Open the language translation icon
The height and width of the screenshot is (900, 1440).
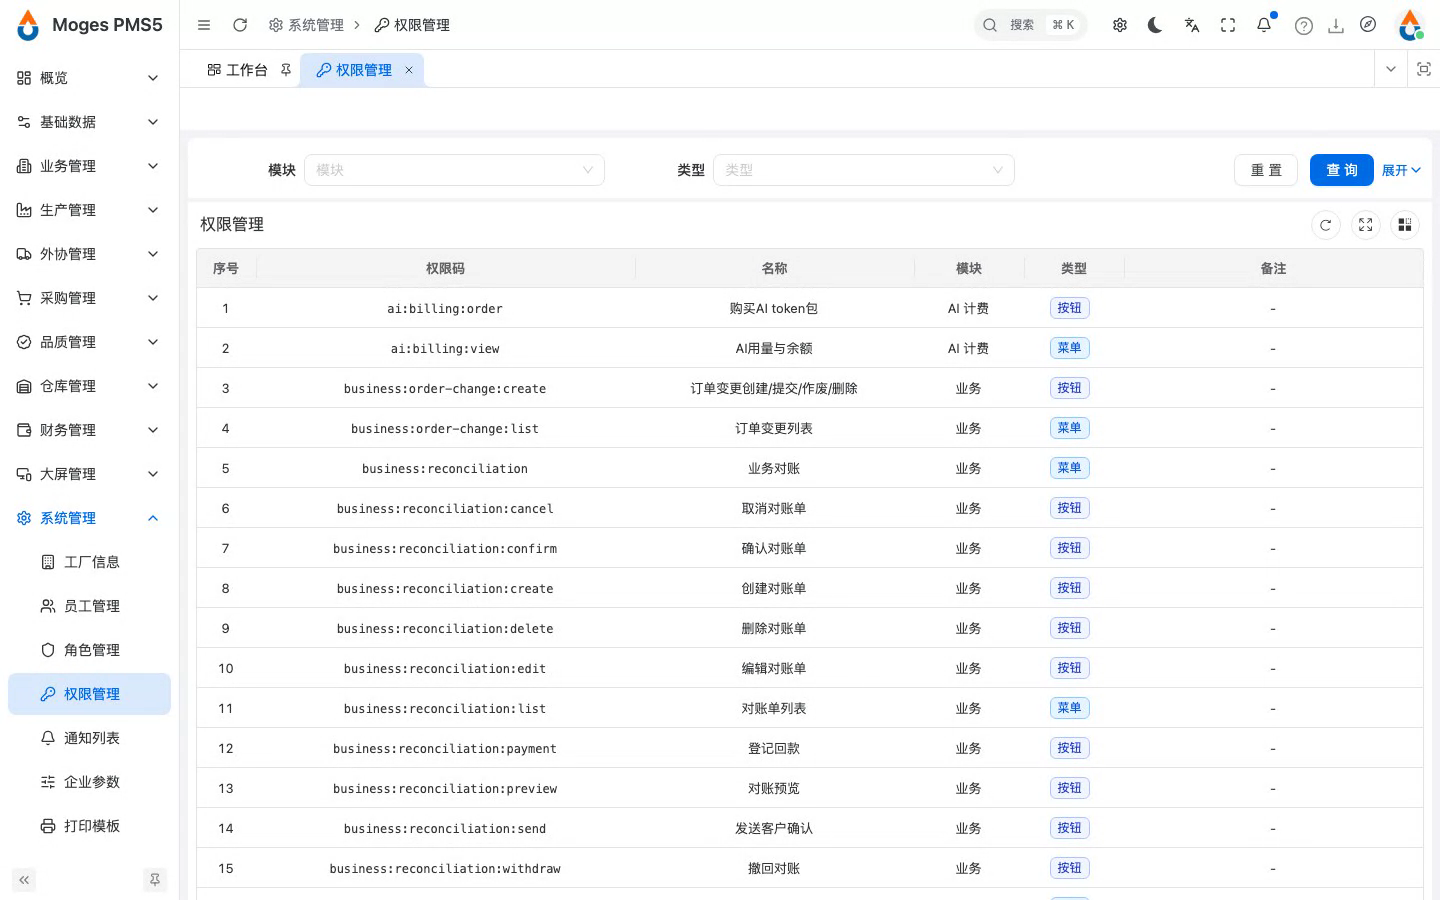1192,25
